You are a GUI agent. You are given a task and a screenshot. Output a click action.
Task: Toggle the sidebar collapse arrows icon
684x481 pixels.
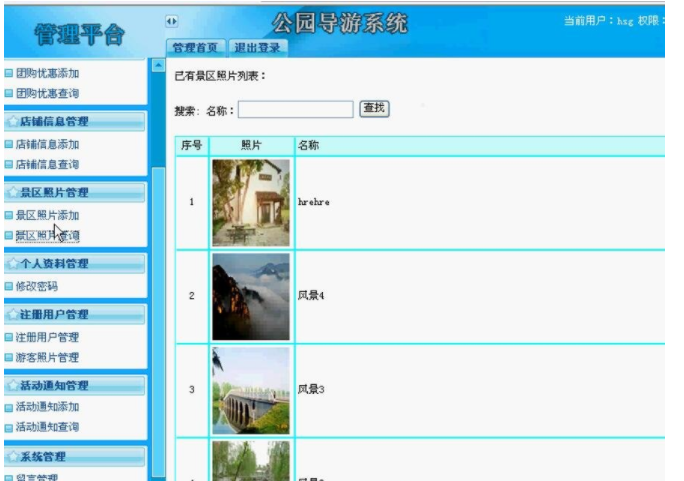(x=171, y=21)
